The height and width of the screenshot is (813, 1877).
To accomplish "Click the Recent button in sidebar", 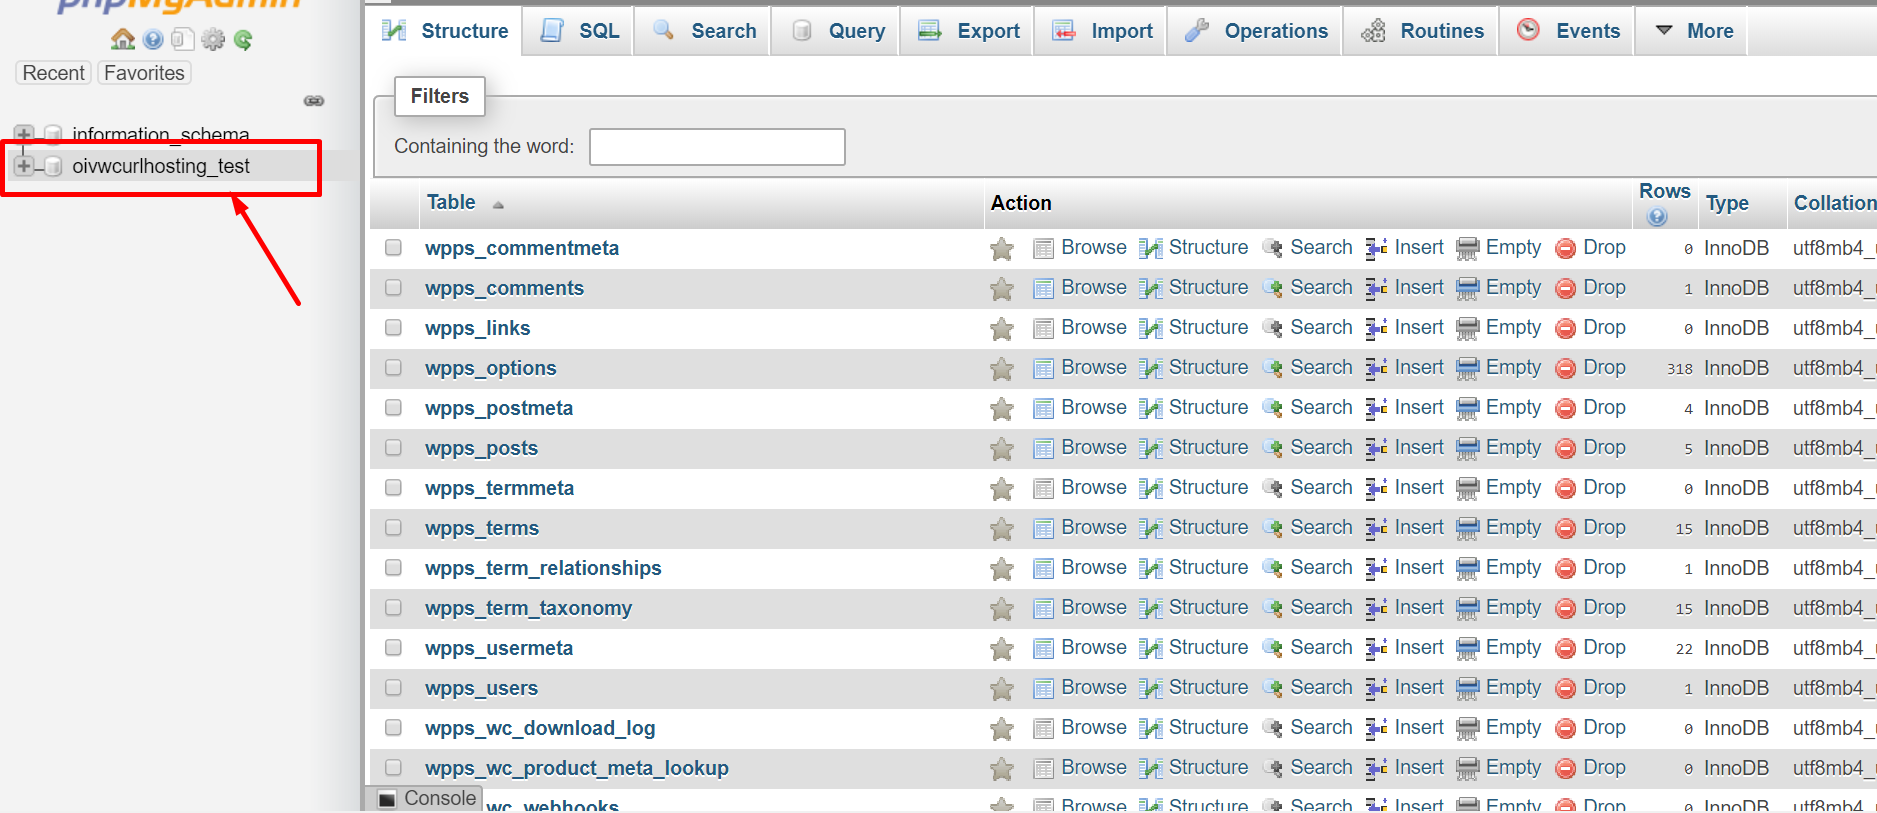I will tap(54, 73).
